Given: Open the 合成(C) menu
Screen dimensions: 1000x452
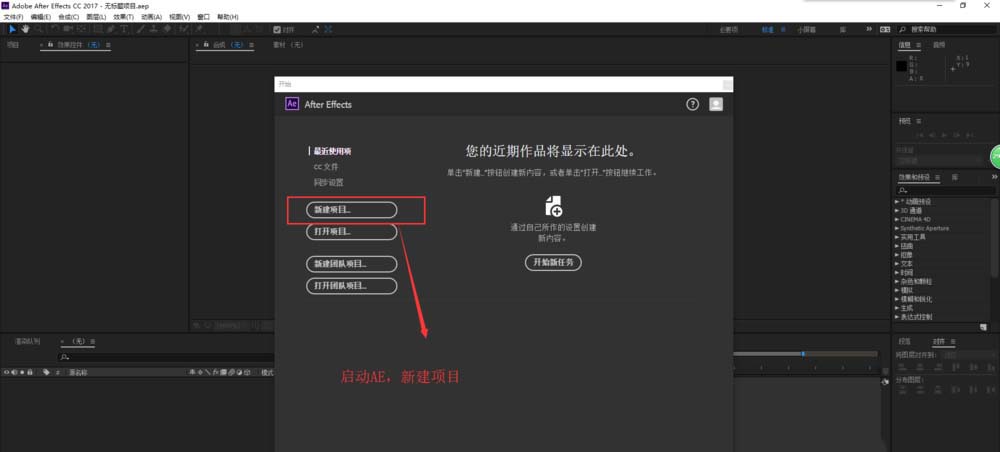Looking at the screenshot, I should (68, 17).
